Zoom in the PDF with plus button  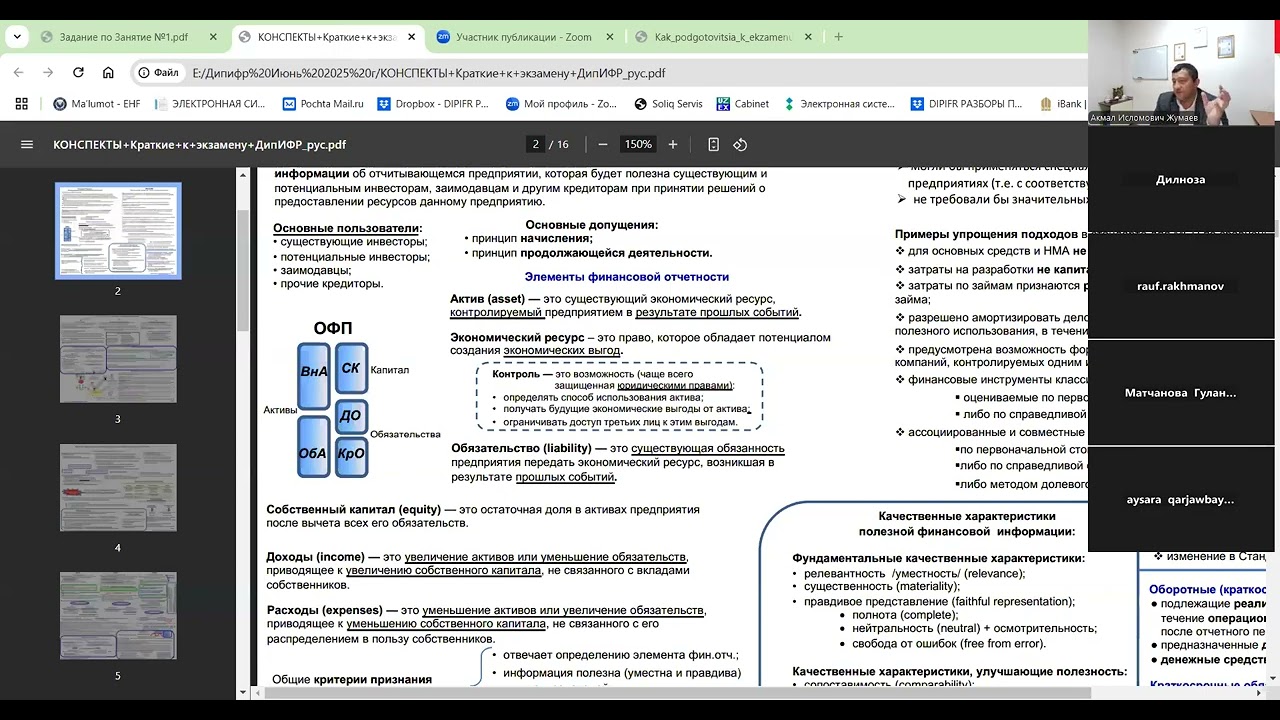point(673,144)
